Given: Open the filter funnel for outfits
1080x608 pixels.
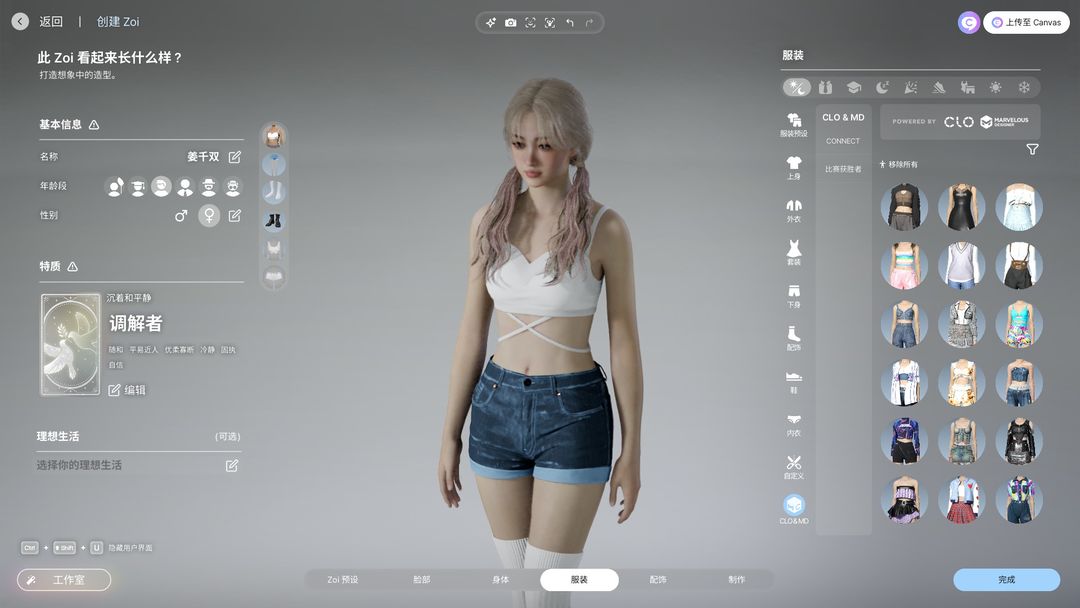Looking at the screenshot, I should click(1032, 149).
